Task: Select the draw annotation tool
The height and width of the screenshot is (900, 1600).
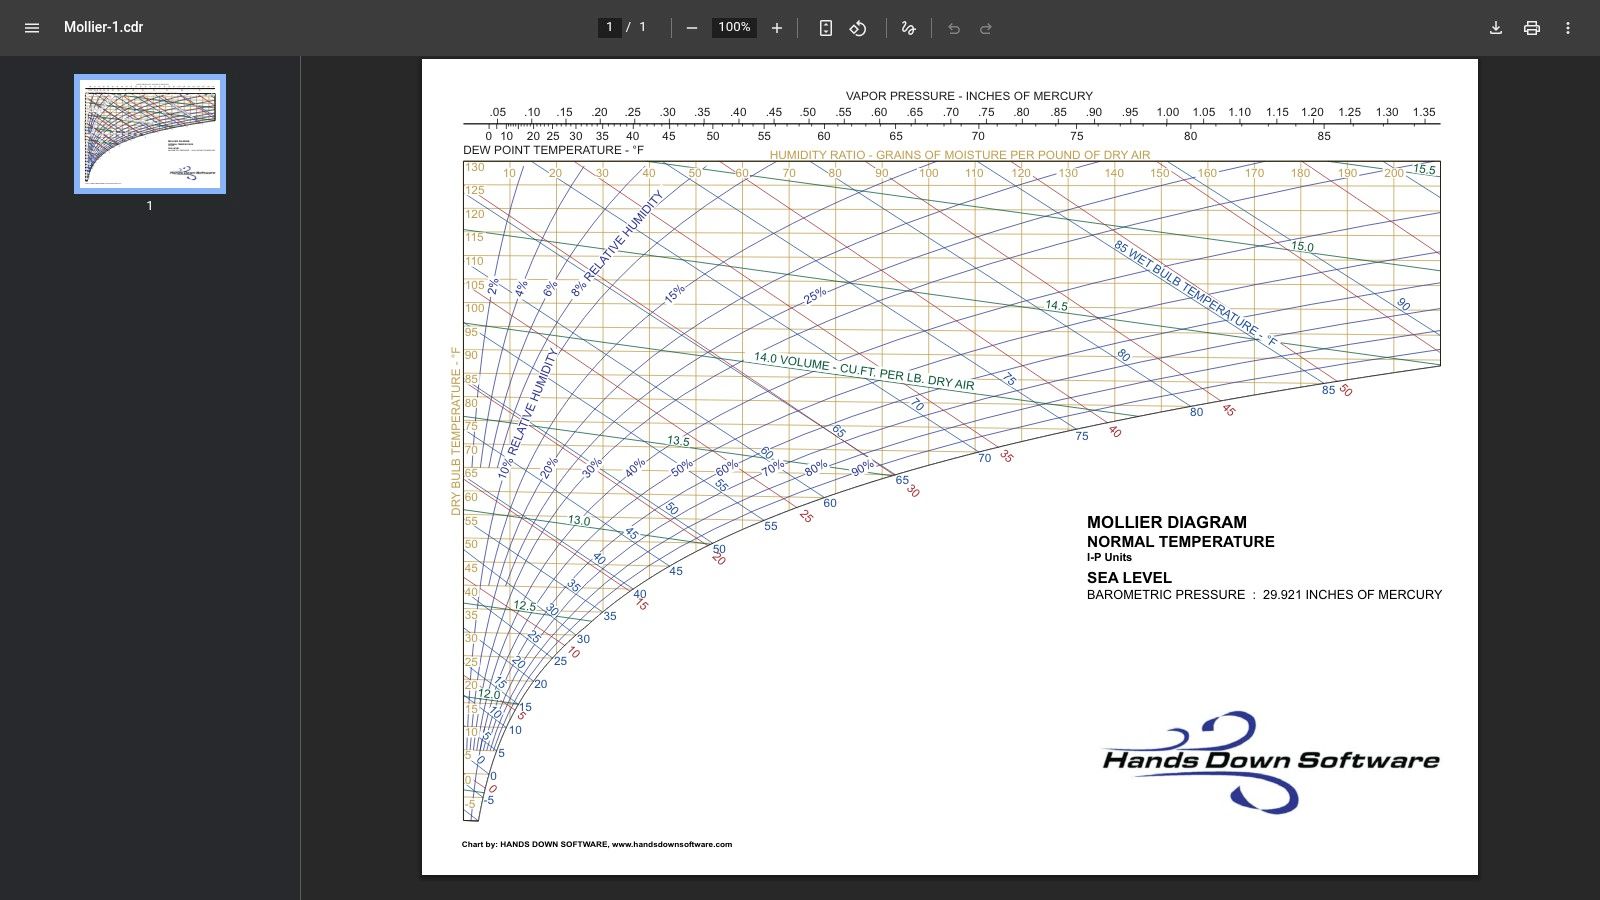Action: coord(908,28)
